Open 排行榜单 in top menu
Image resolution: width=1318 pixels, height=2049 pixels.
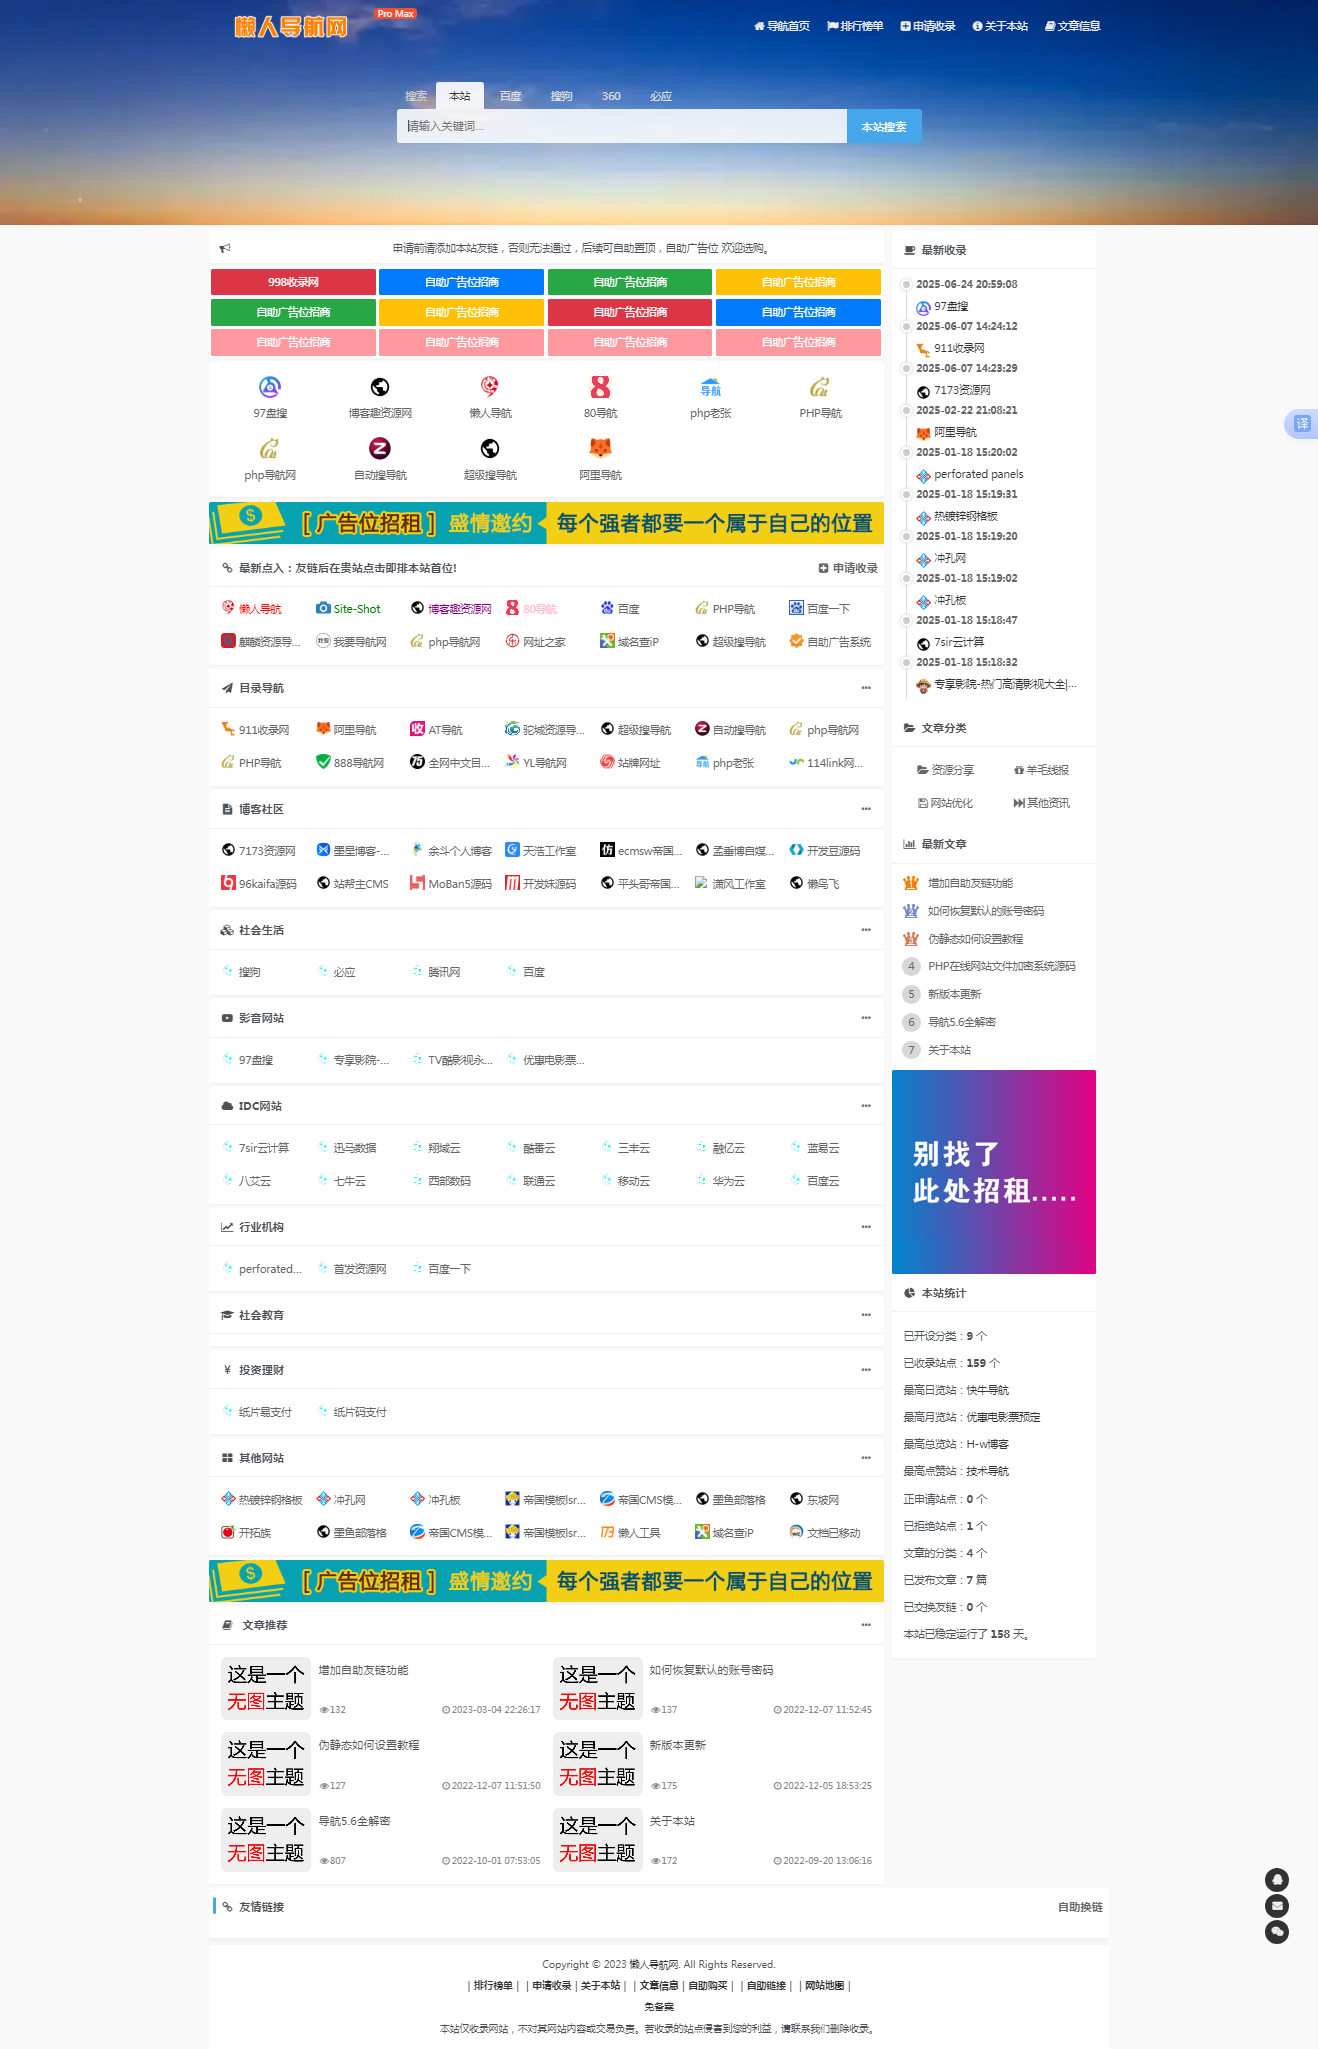pos(855,26)
